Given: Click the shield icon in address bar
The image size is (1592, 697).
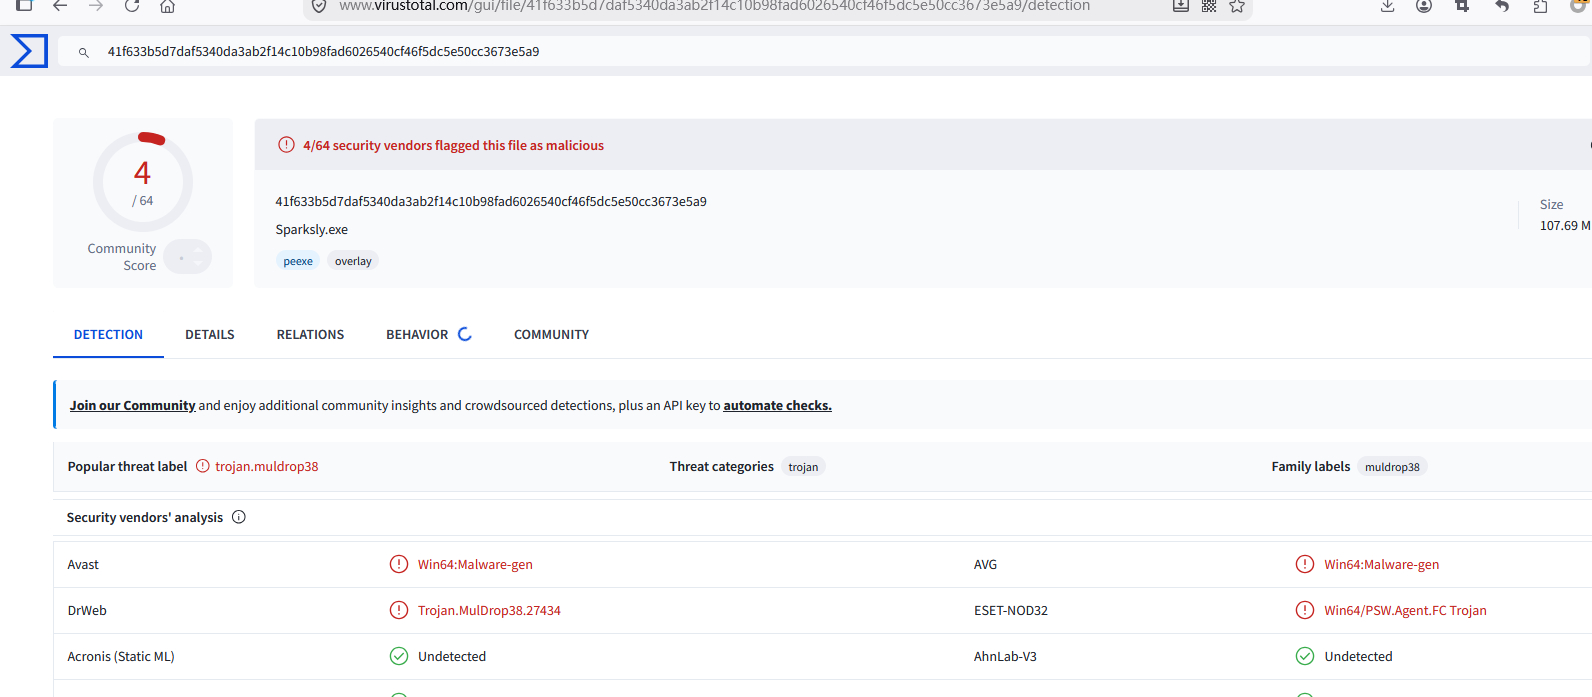Looking at the screenshot, I should pyautogui.click(x=319, y=6).
